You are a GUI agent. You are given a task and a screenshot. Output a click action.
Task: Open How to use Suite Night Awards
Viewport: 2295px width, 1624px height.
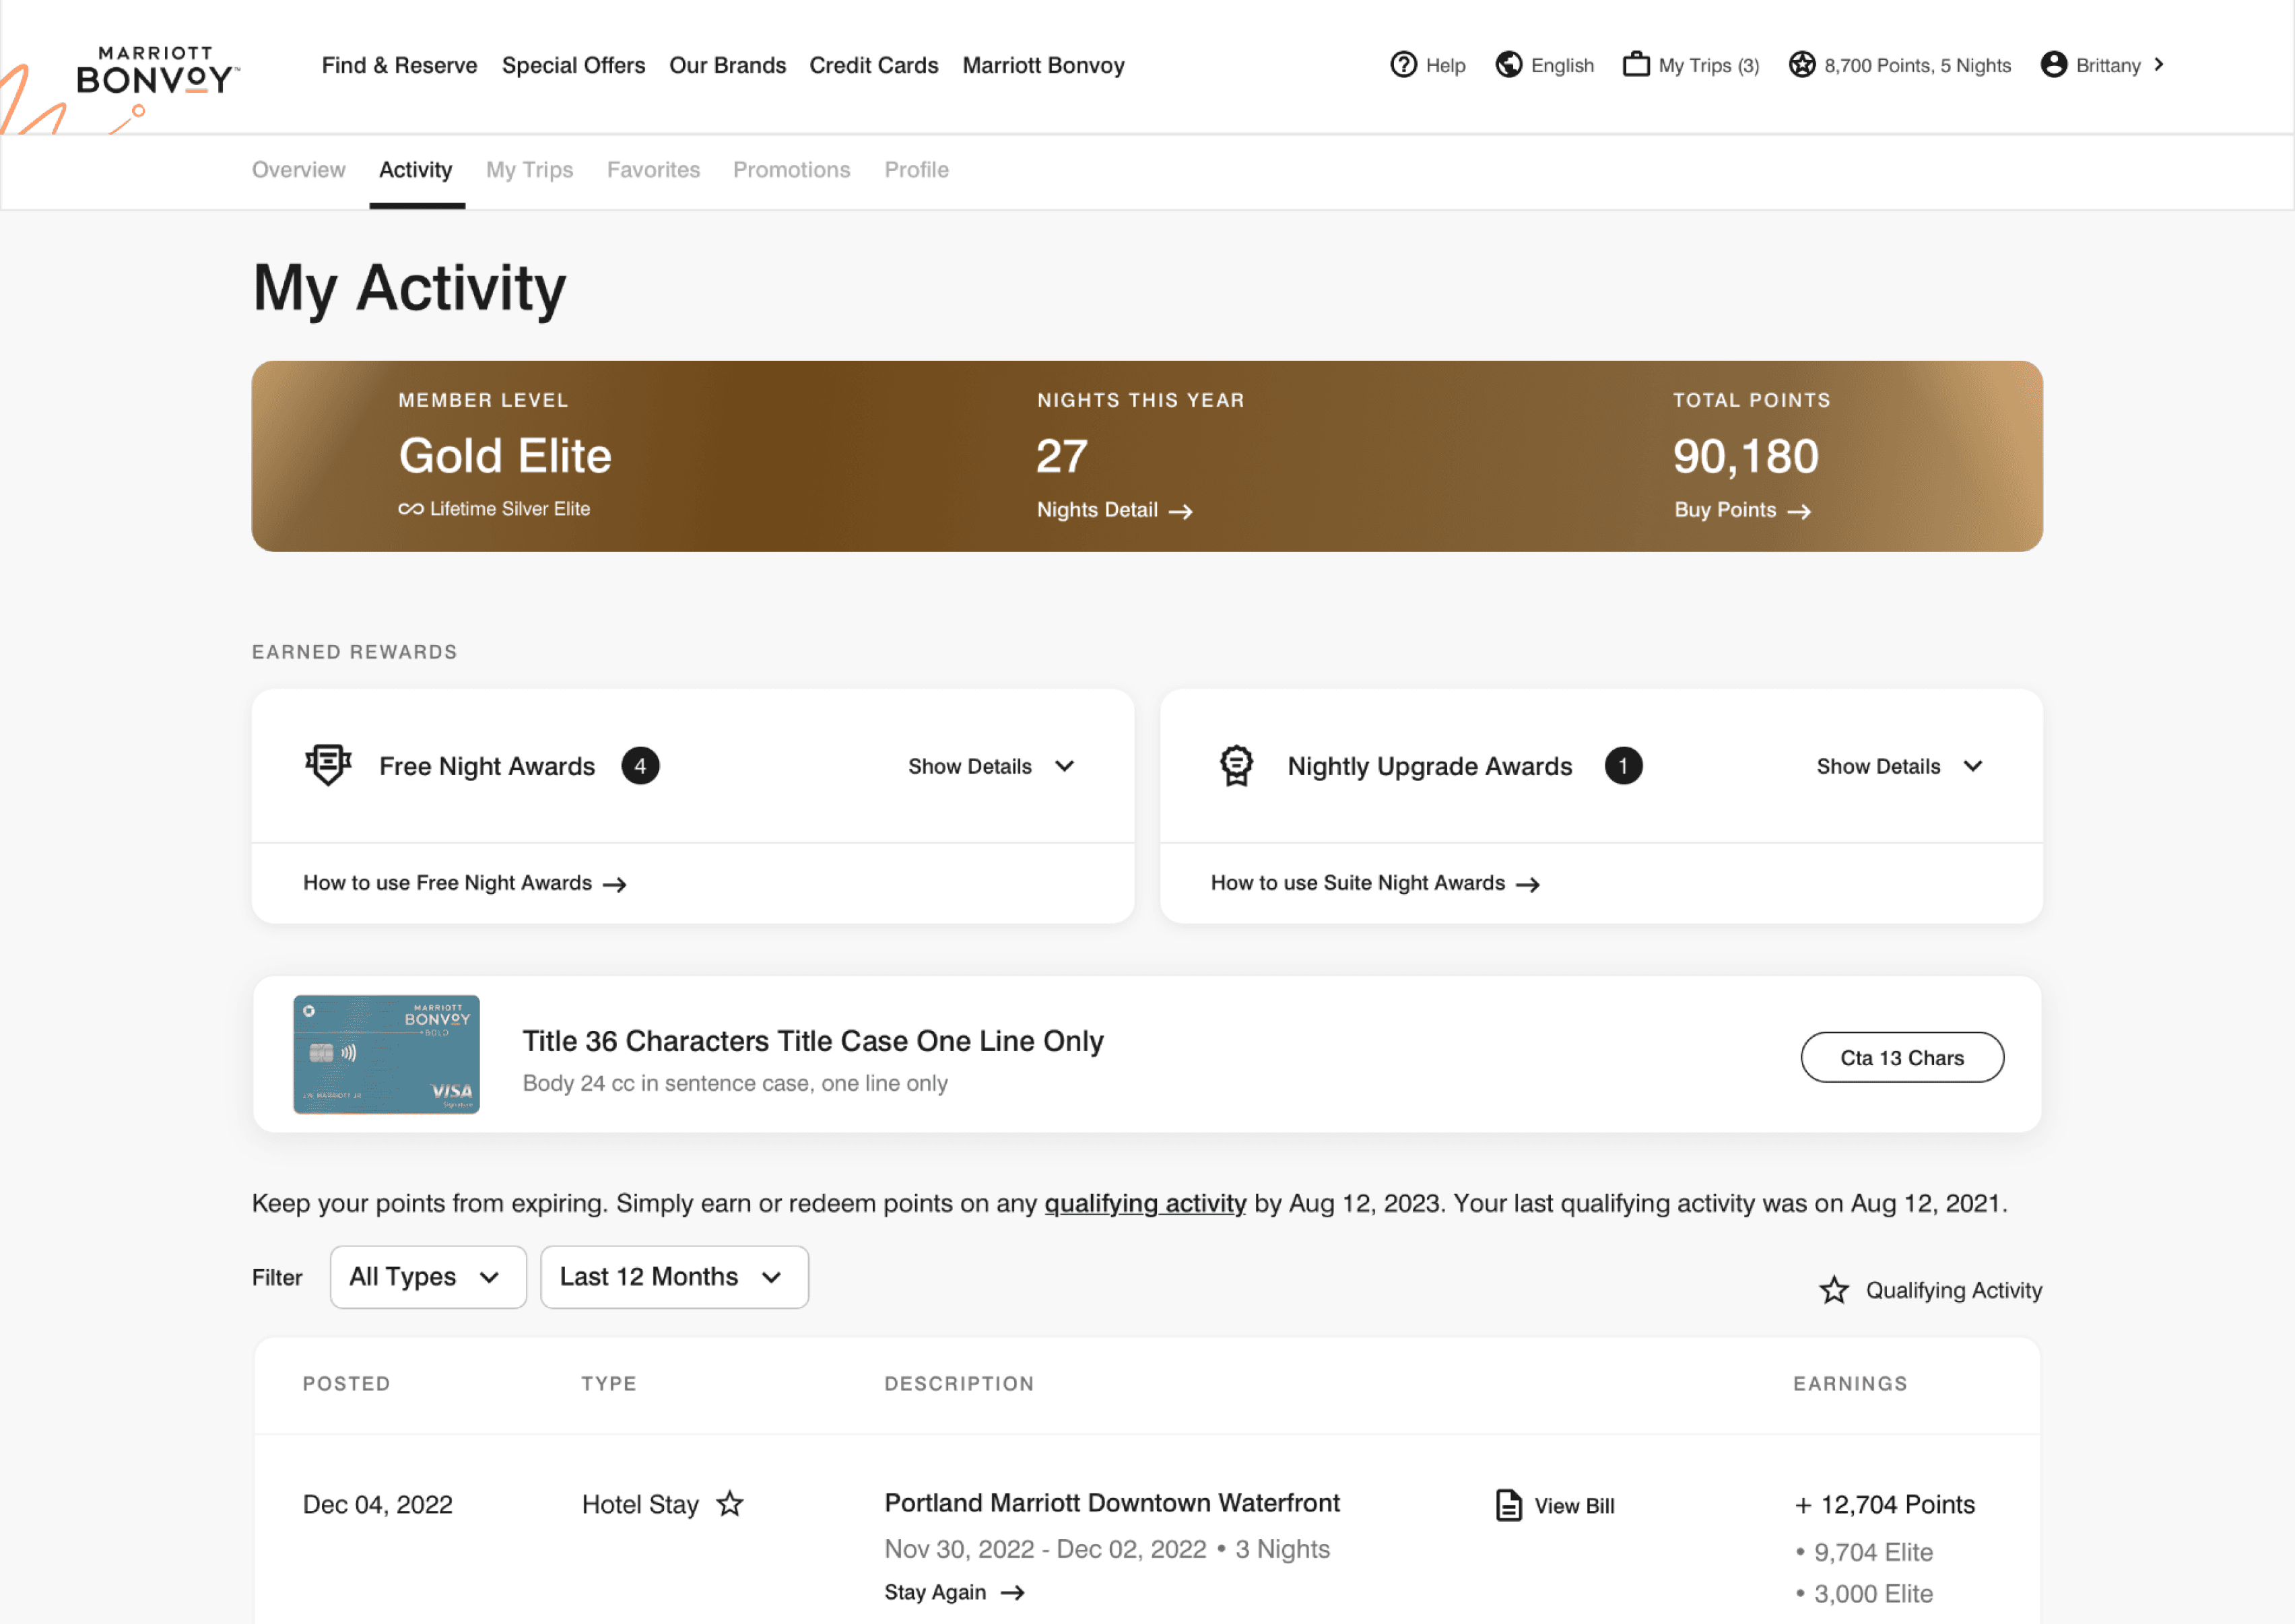1375,883
